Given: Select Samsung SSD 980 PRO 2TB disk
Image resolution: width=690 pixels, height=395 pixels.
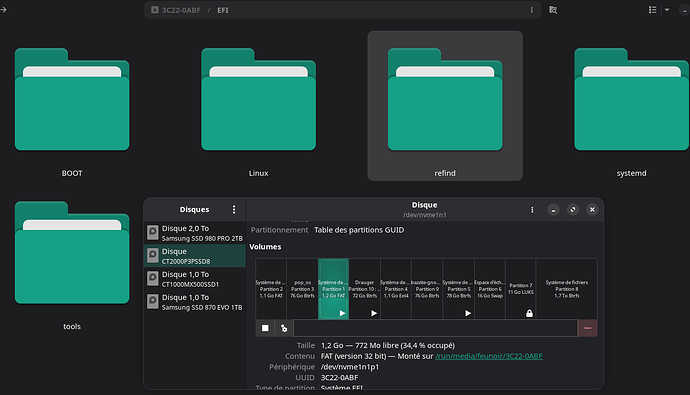Looking at the screenshot, I should tap(195, 233).
